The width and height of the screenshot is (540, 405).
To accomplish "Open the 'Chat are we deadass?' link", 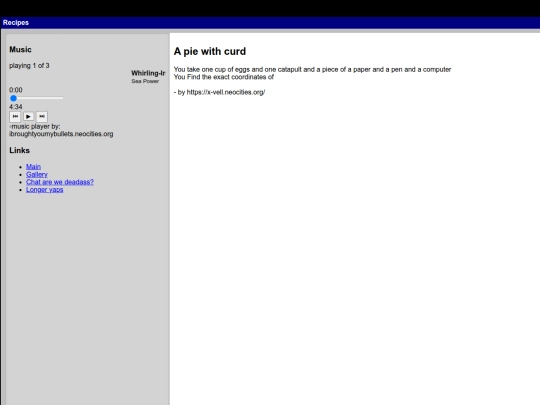I will click(x=60, y=182).
